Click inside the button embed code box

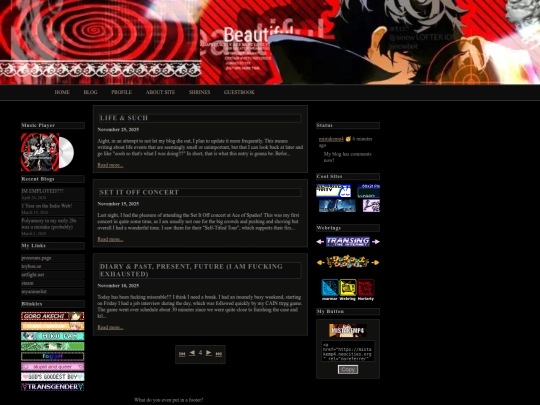pyautogui.click(x=348, y=351)
